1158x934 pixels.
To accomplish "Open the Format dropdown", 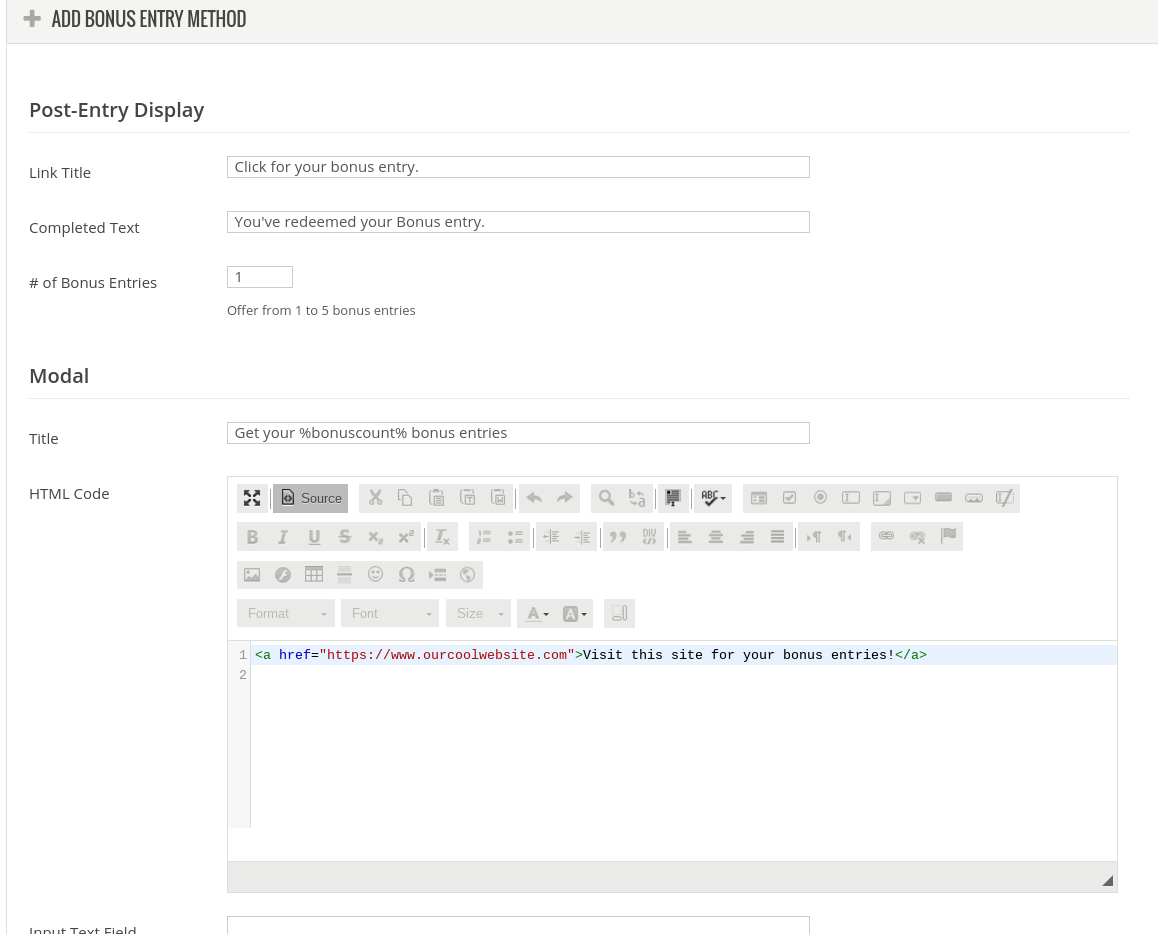I will pyautogui.click(x=286, y=613).
